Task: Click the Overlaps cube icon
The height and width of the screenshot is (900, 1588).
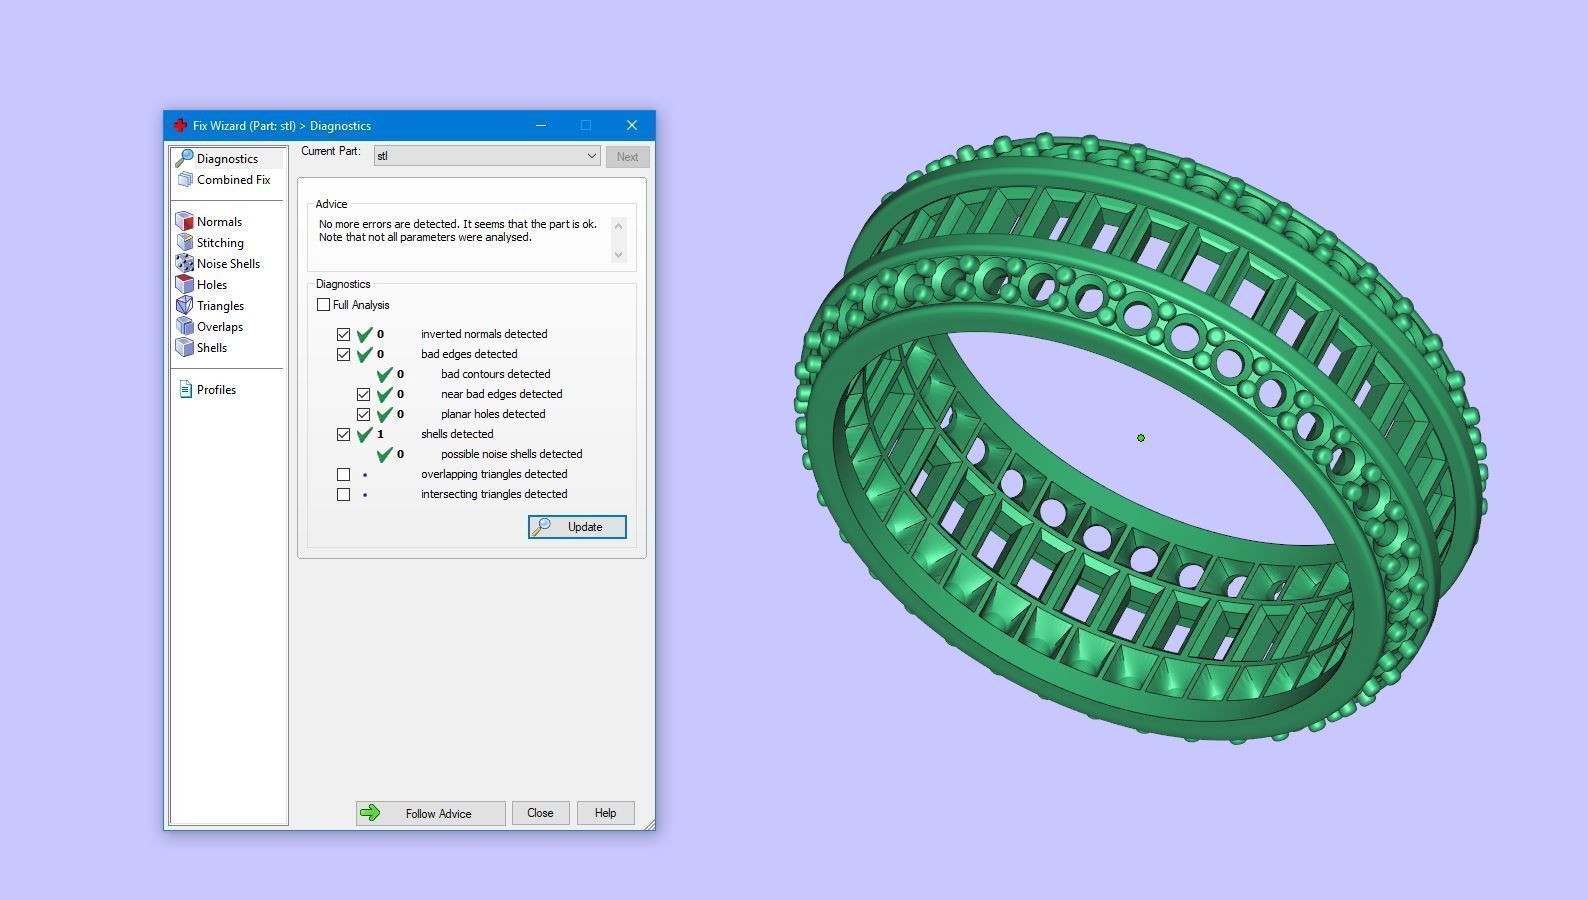Action: 184,326
